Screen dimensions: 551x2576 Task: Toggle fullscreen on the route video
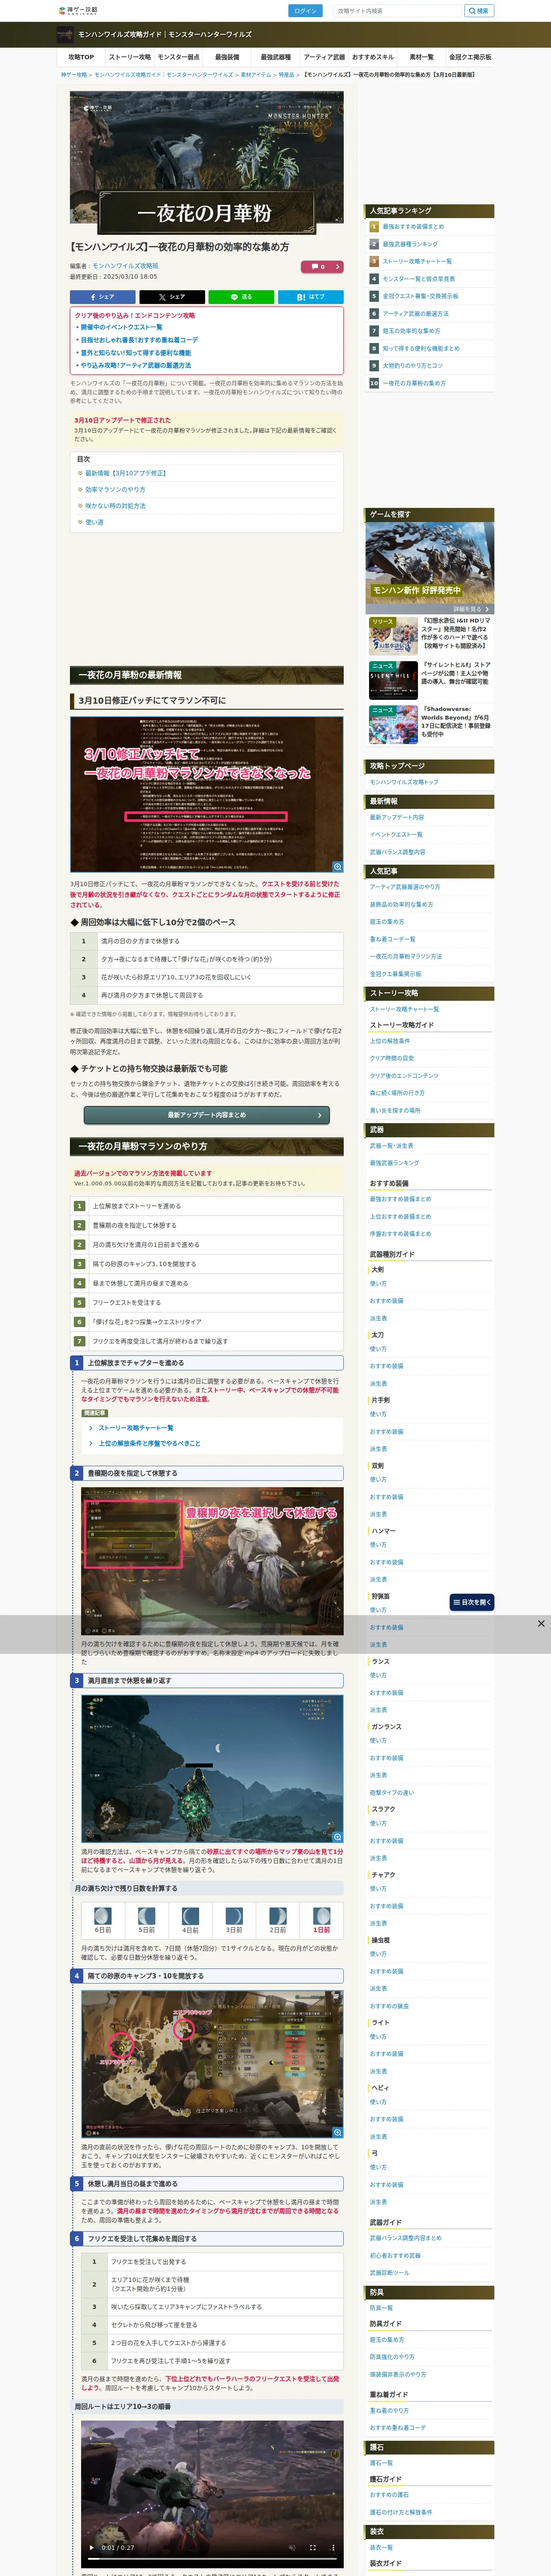[312, 2548]
